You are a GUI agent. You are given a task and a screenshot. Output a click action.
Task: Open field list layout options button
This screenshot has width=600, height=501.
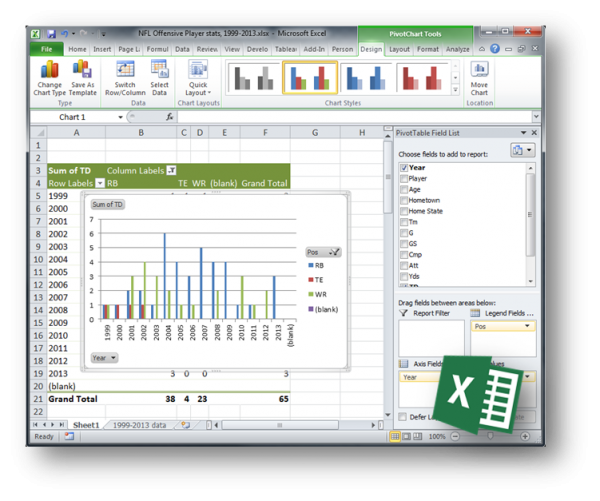(x=523, y=150)
